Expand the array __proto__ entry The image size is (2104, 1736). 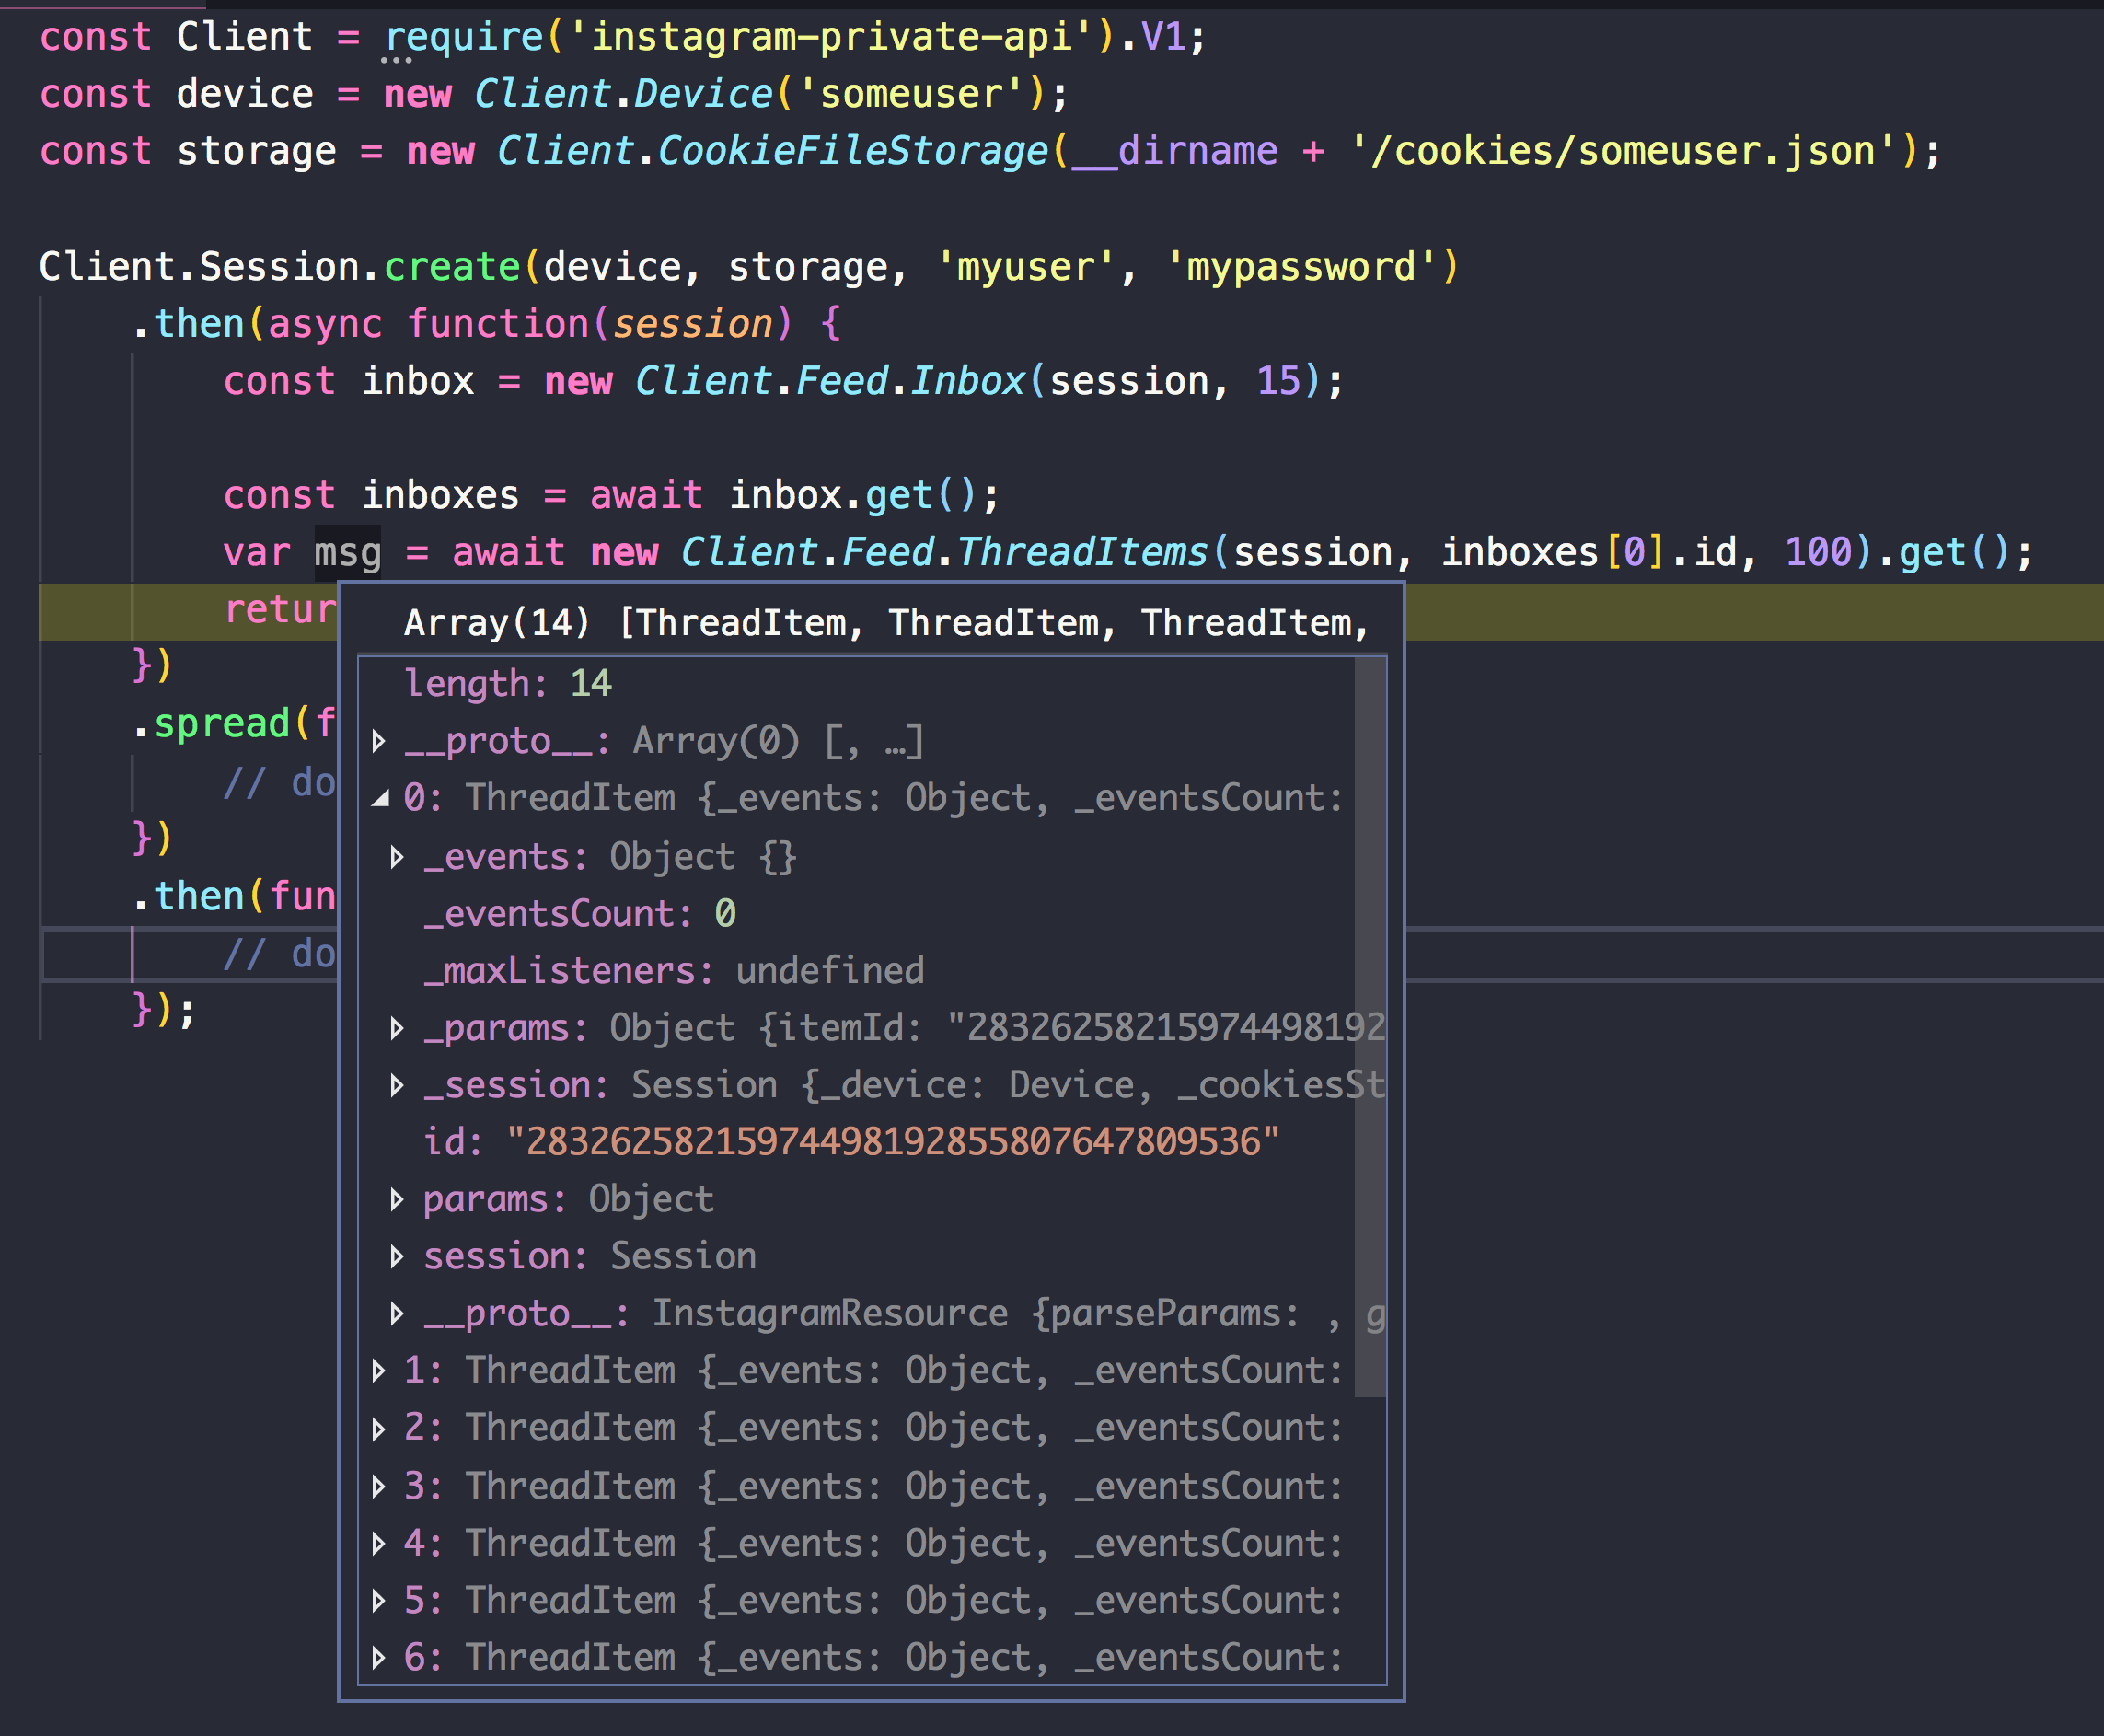tap(378, 741)
